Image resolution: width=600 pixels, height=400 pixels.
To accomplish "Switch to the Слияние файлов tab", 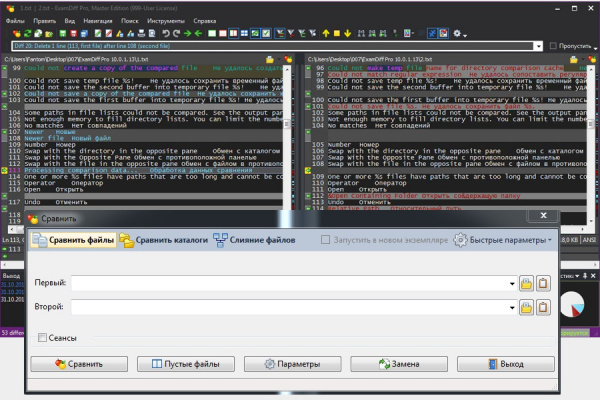I will click(x=262, y=240).
